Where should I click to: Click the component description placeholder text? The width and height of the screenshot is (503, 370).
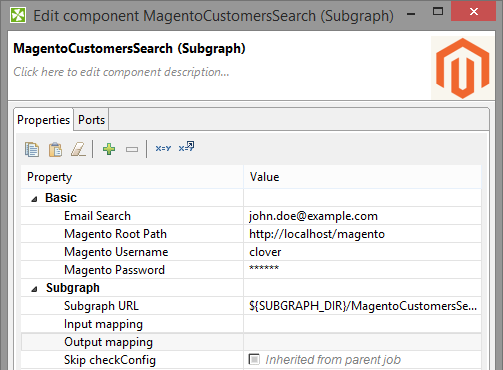tap(121, 72)
